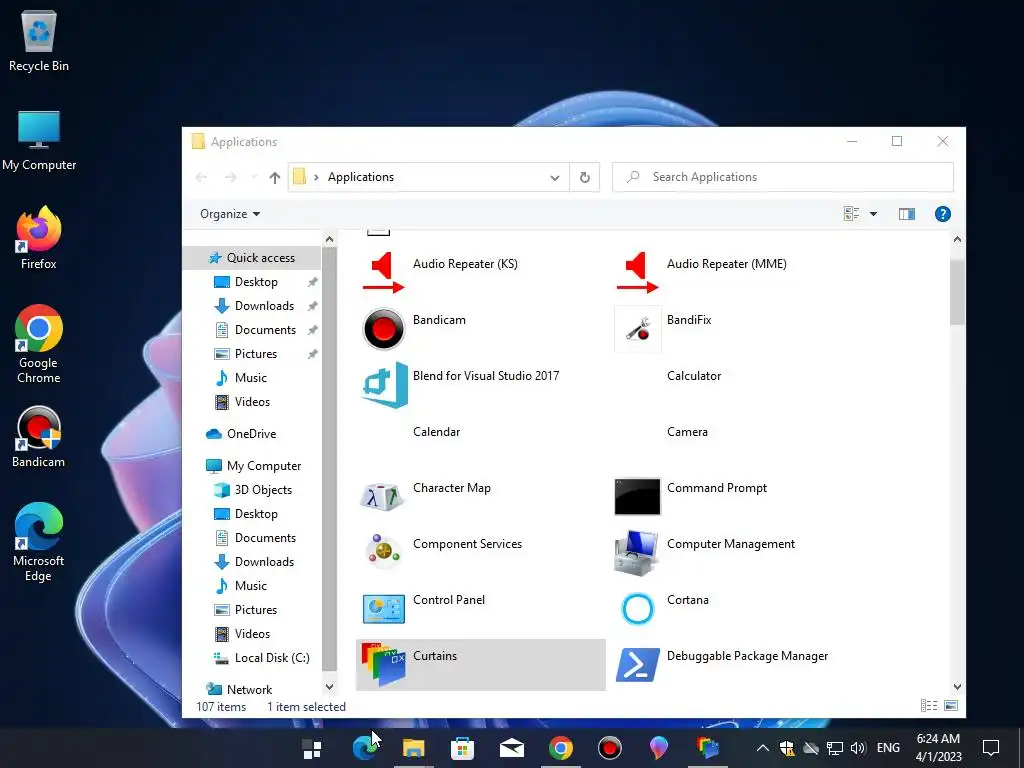Switch to details view in status bar
Screen dimensions: 1024x768
(x=929, y=705)
